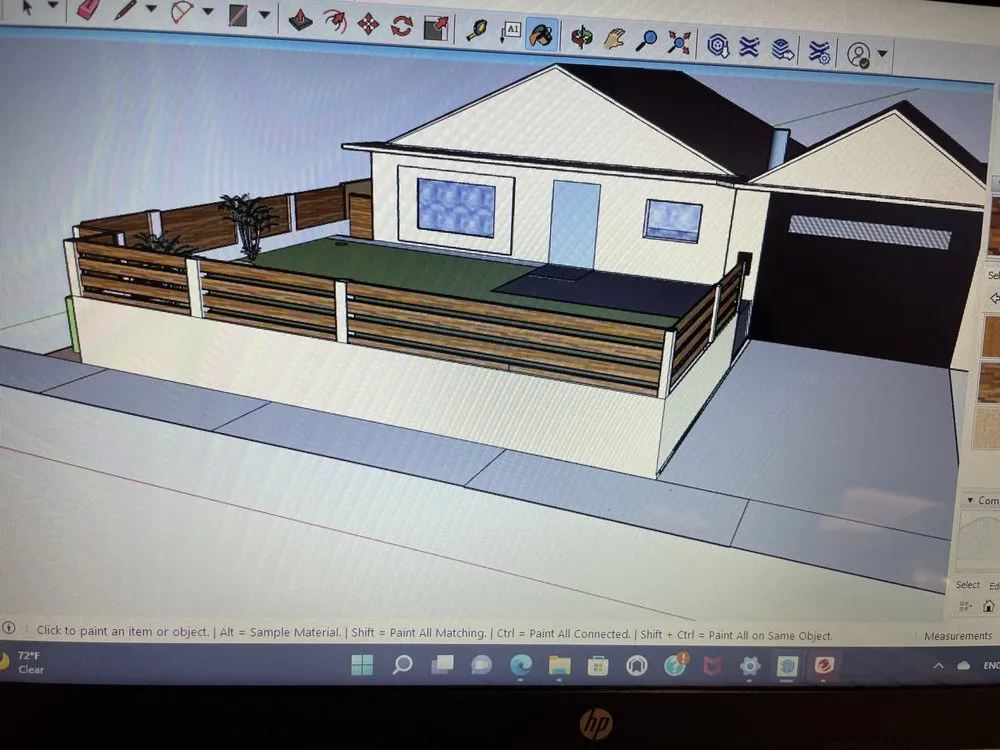Choose the Rotate tool
Viewport: 1000px width, 750px height.
[x=401, y=26]
